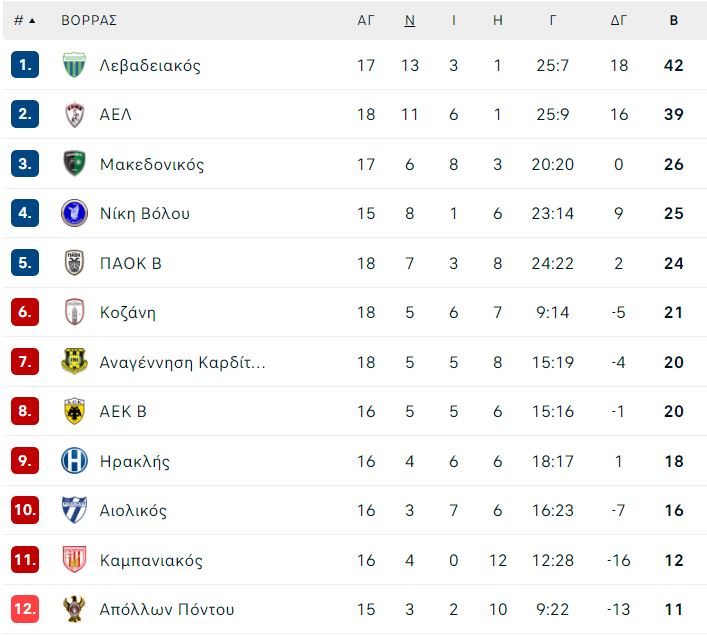Click the Απόλλων Πόντου club crest

(x=74, y=609)
